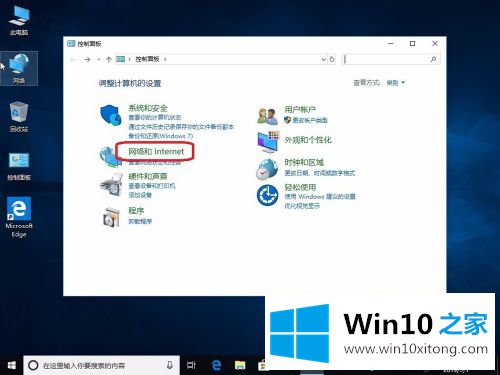Launch Edge from the taskbar

point(216,365)
